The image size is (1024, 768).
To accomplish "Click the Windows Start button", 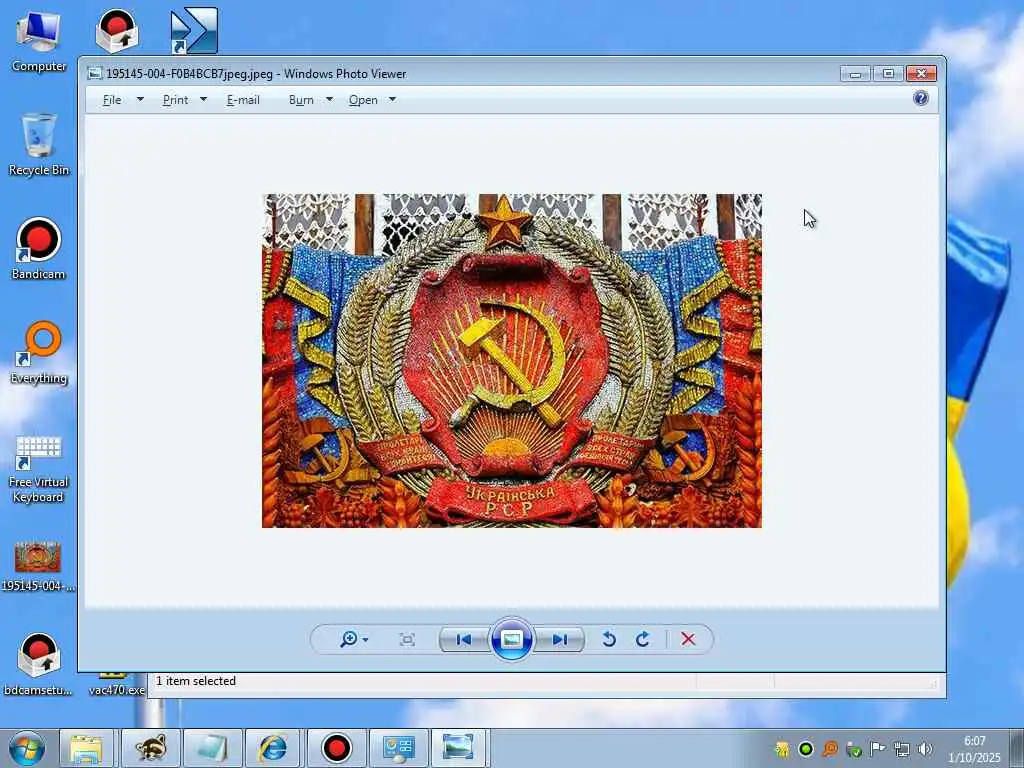I will click(x=27, y=748).
